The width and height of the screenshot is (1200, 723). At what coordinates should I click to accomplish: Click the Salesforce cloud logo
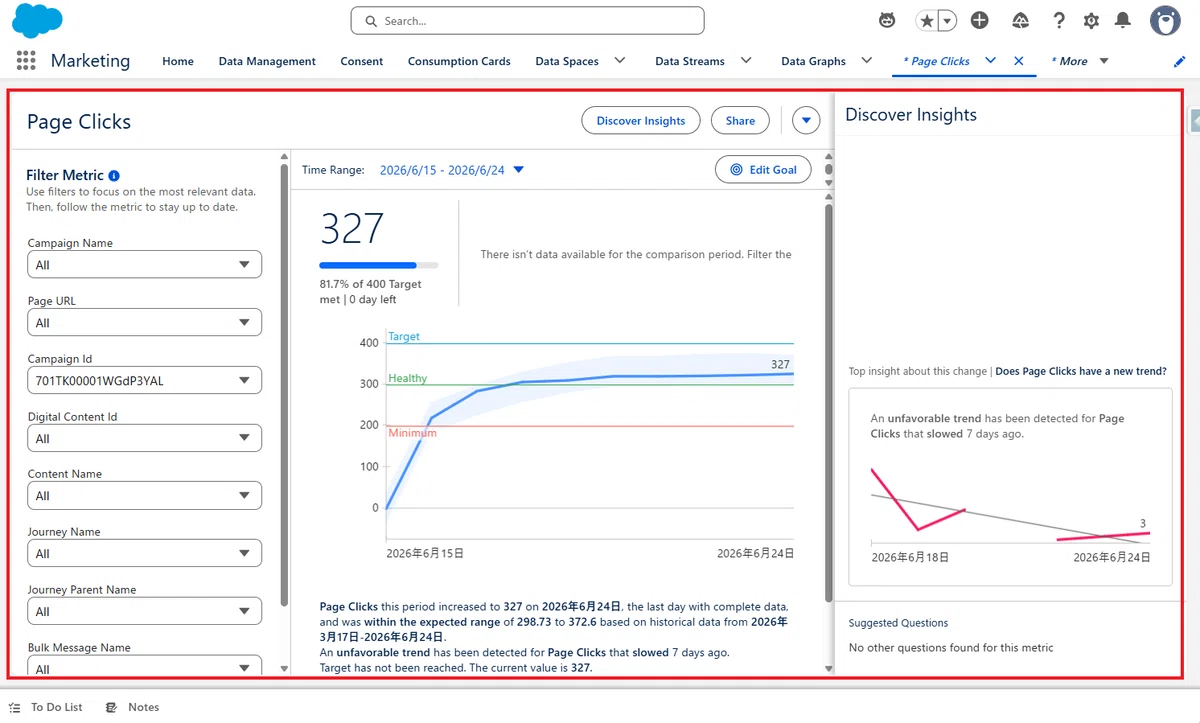37,21
